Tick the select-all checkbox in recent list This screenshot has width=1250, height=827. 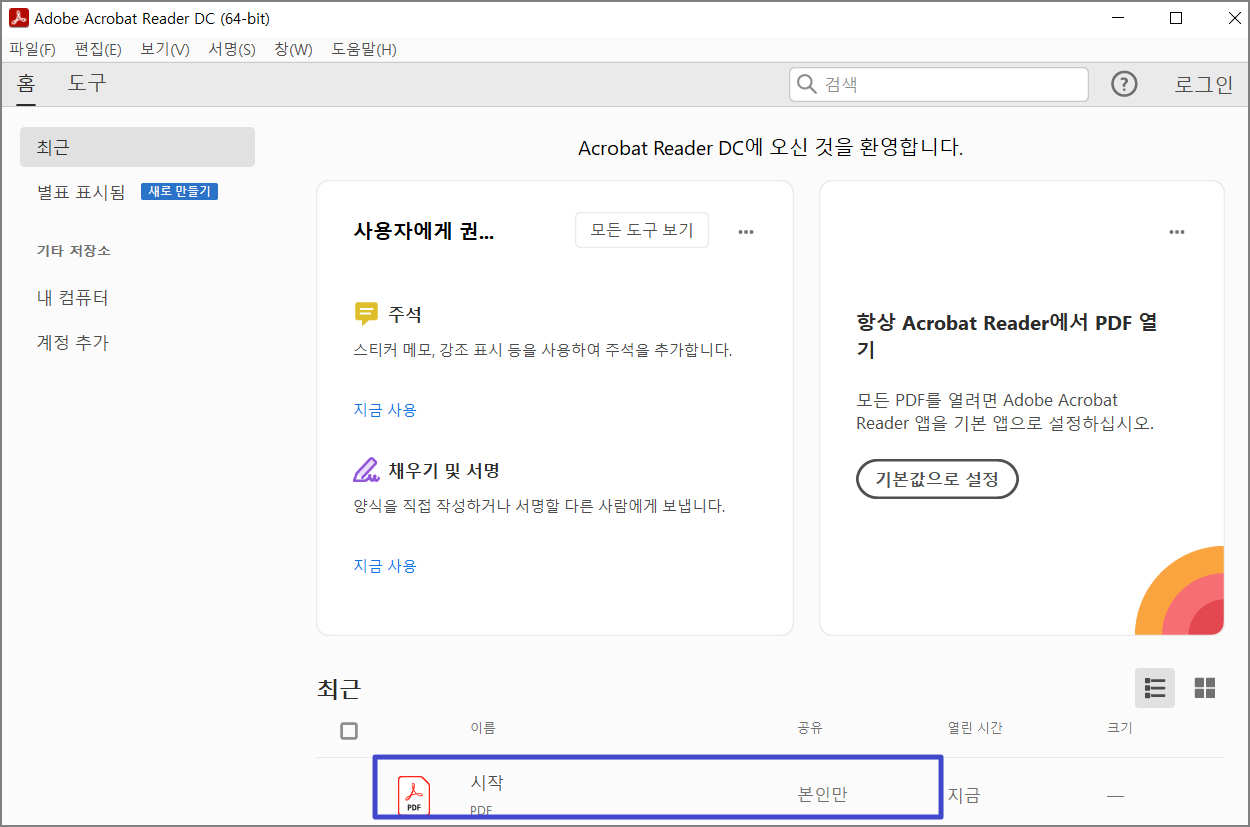tap(349, 731)
